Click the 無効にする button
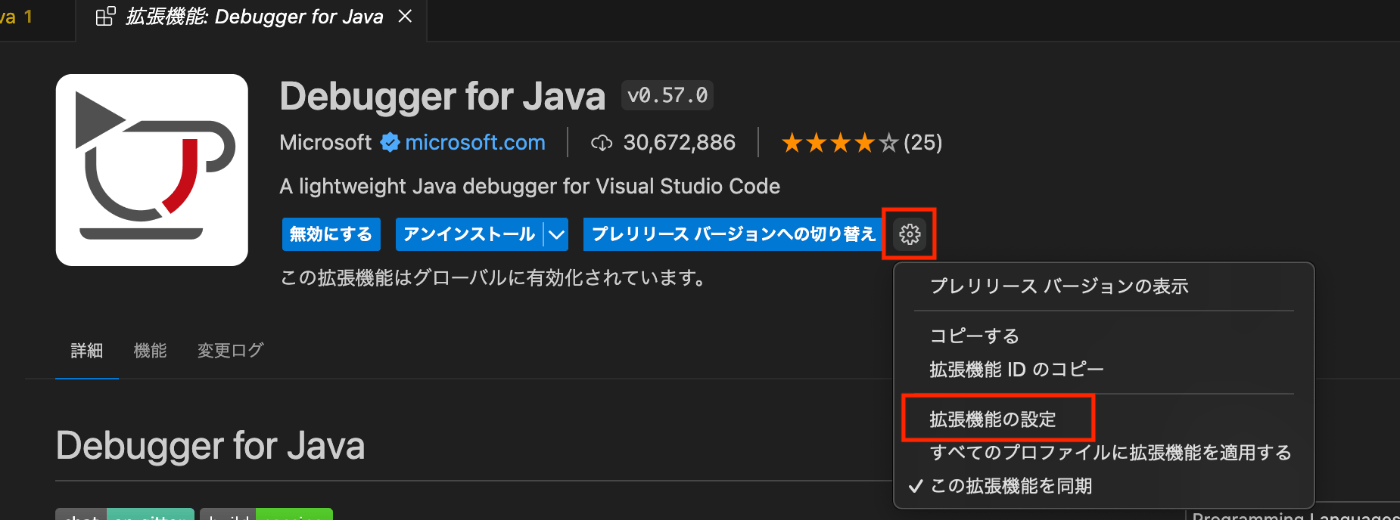1400x520 pixels. (x=331, y=235)
